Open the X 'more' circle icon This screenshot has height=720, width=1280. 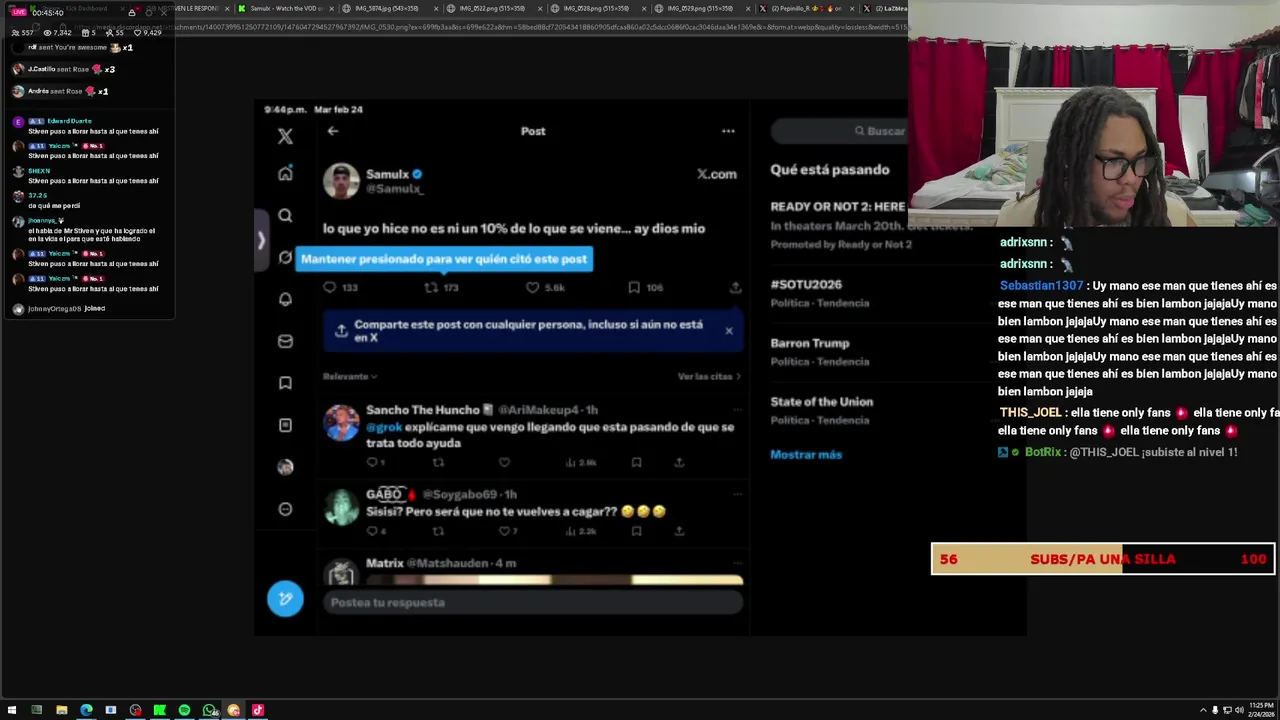tap(285, 509)
